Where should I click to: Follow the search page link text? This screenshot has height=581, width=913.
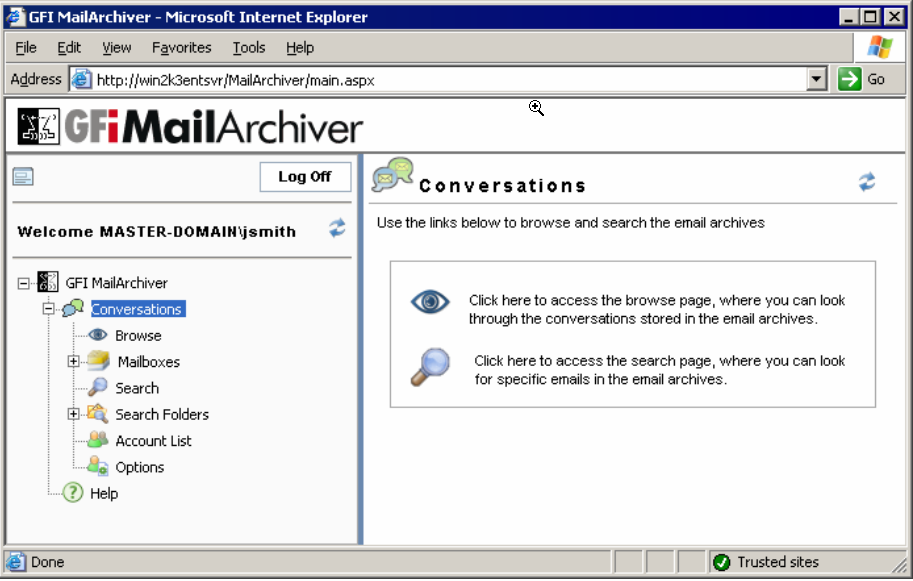(659, 370)
